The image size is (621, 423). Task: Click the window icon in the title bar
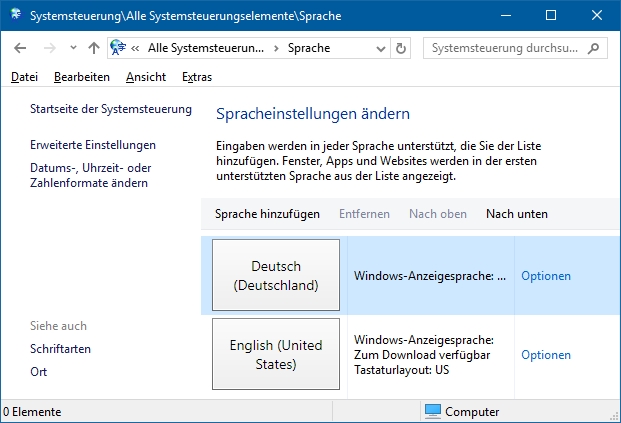click(16, 15)
